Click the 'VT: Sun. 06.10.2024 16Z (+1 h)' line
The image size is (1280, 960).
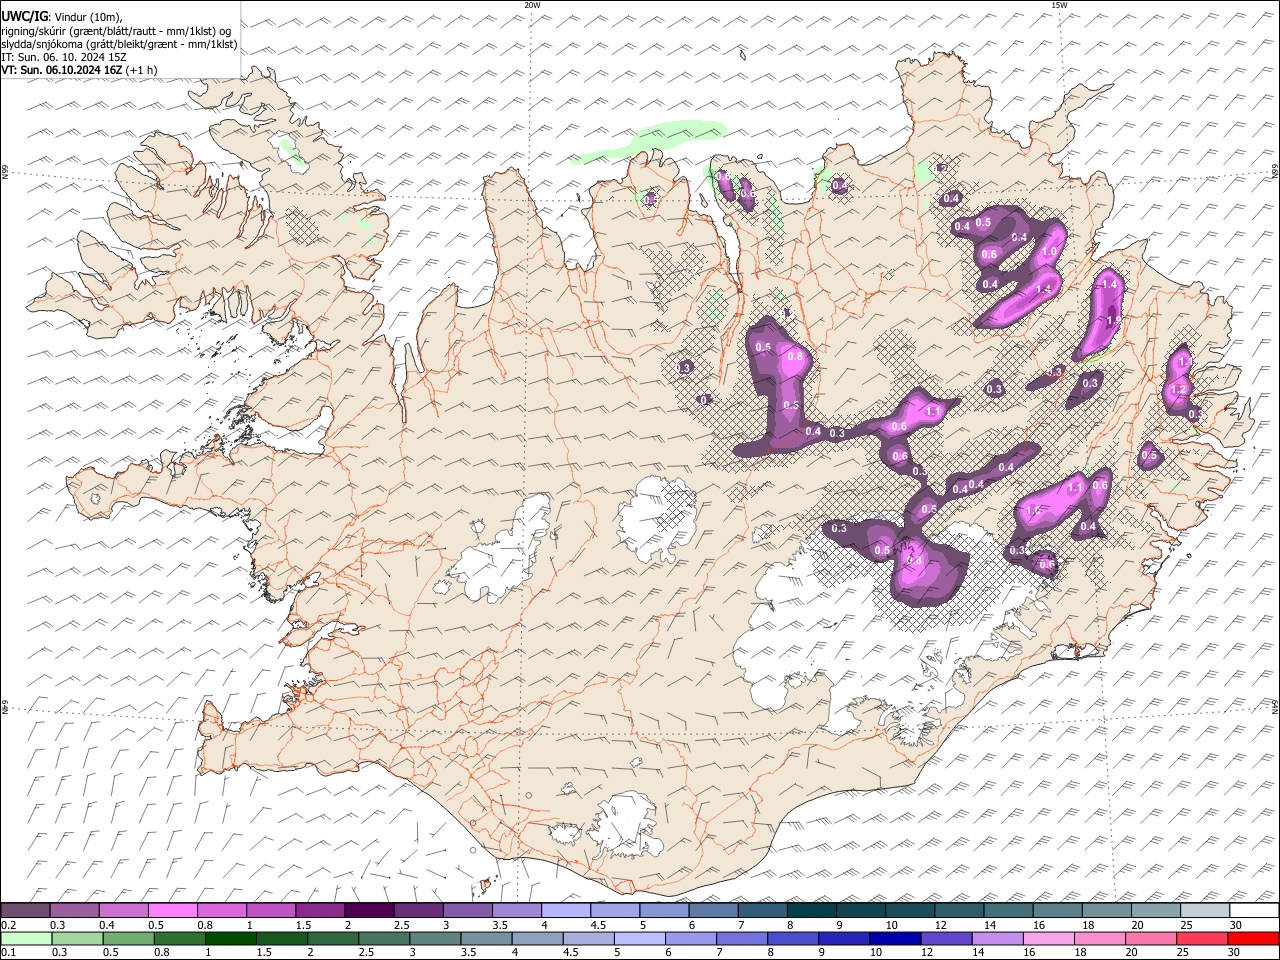tap(79, 70)
